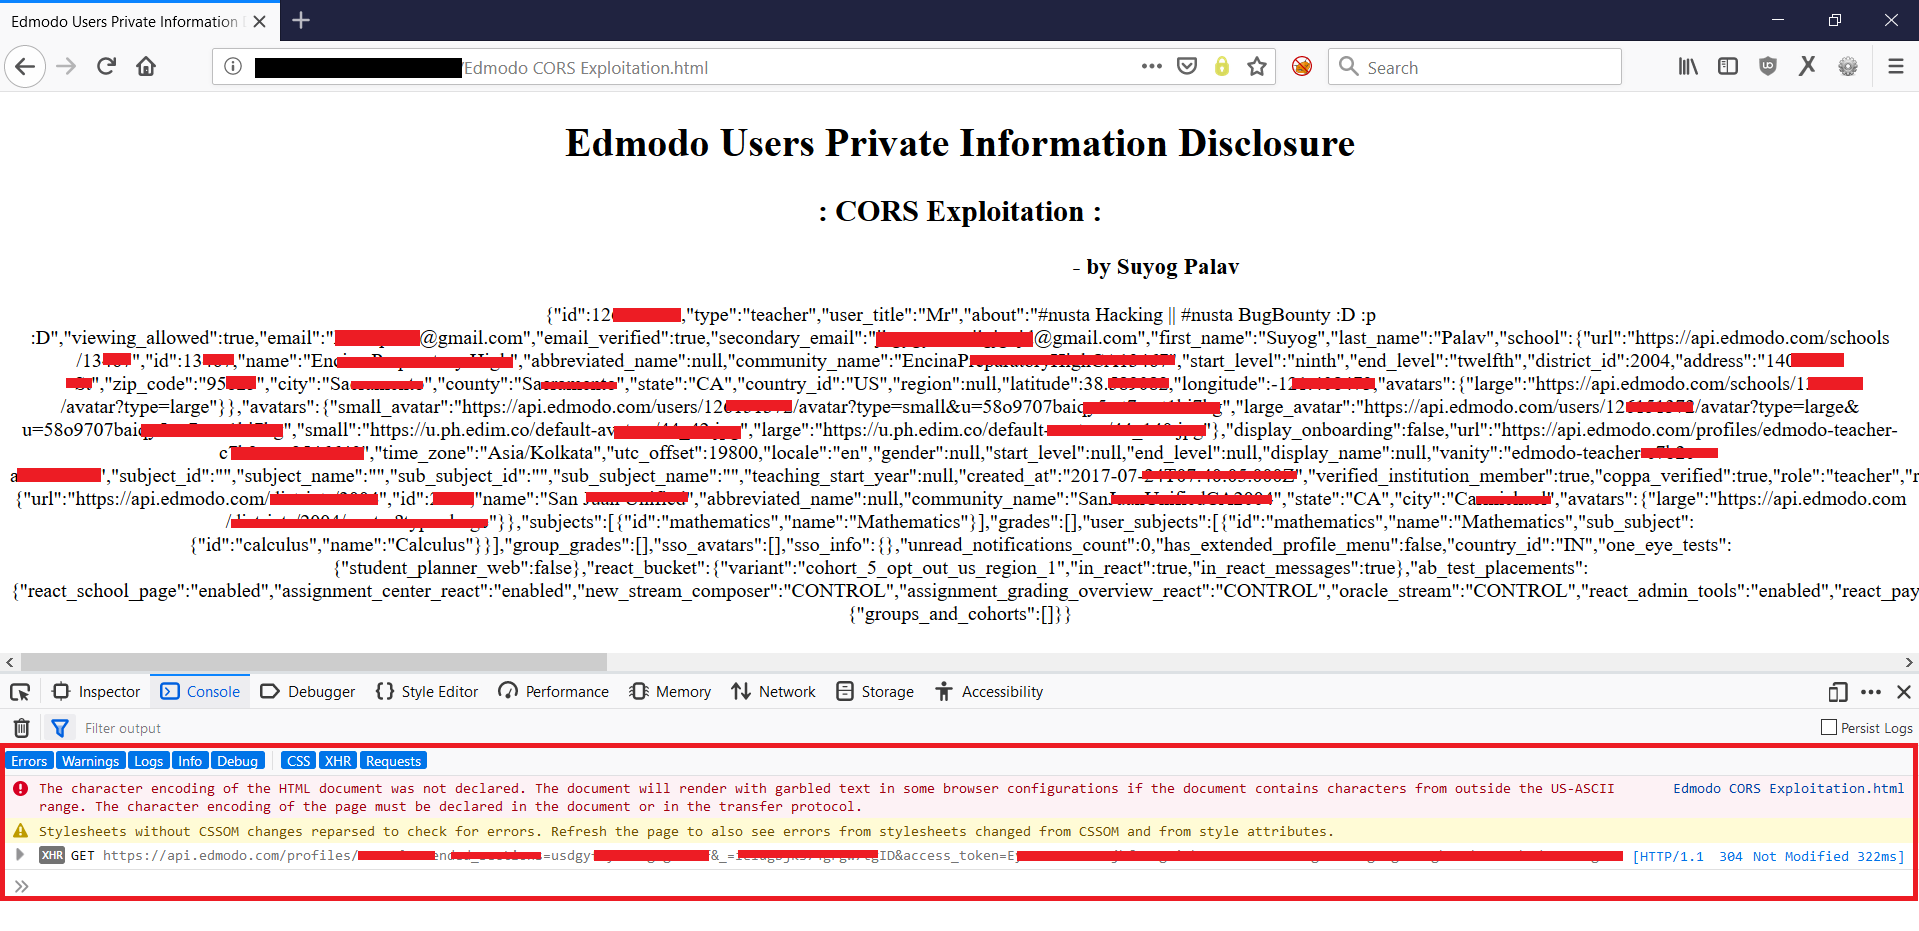Open devtools customize three-dot menu

(x=1871, y=692)
